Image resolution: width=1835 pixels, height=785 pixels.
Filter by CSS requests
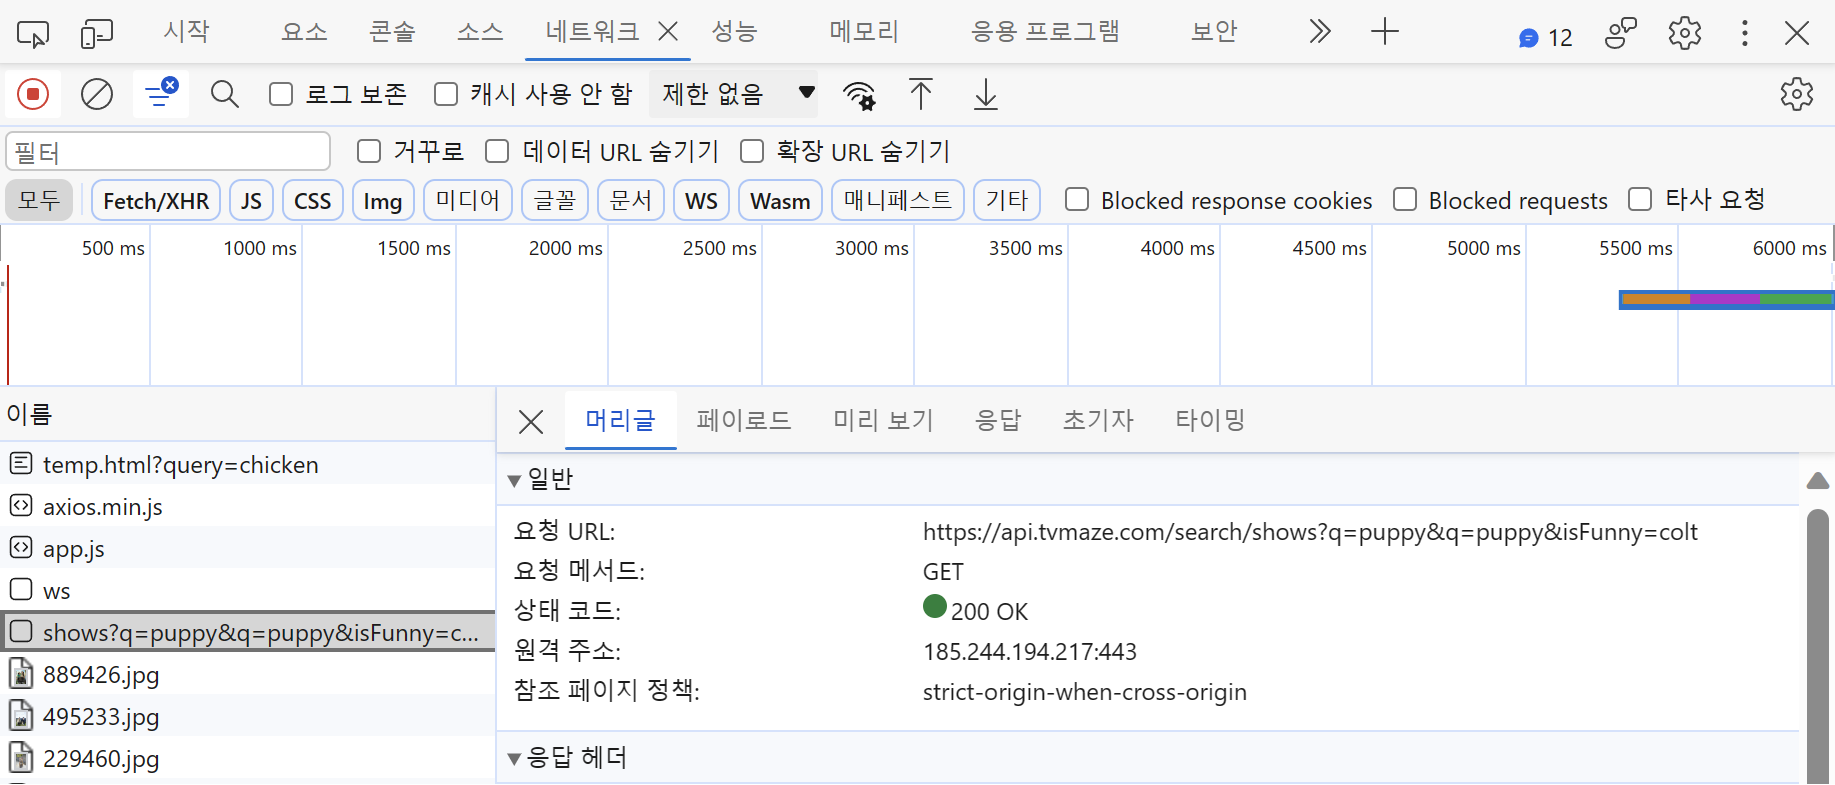click(x=313, y=201)
